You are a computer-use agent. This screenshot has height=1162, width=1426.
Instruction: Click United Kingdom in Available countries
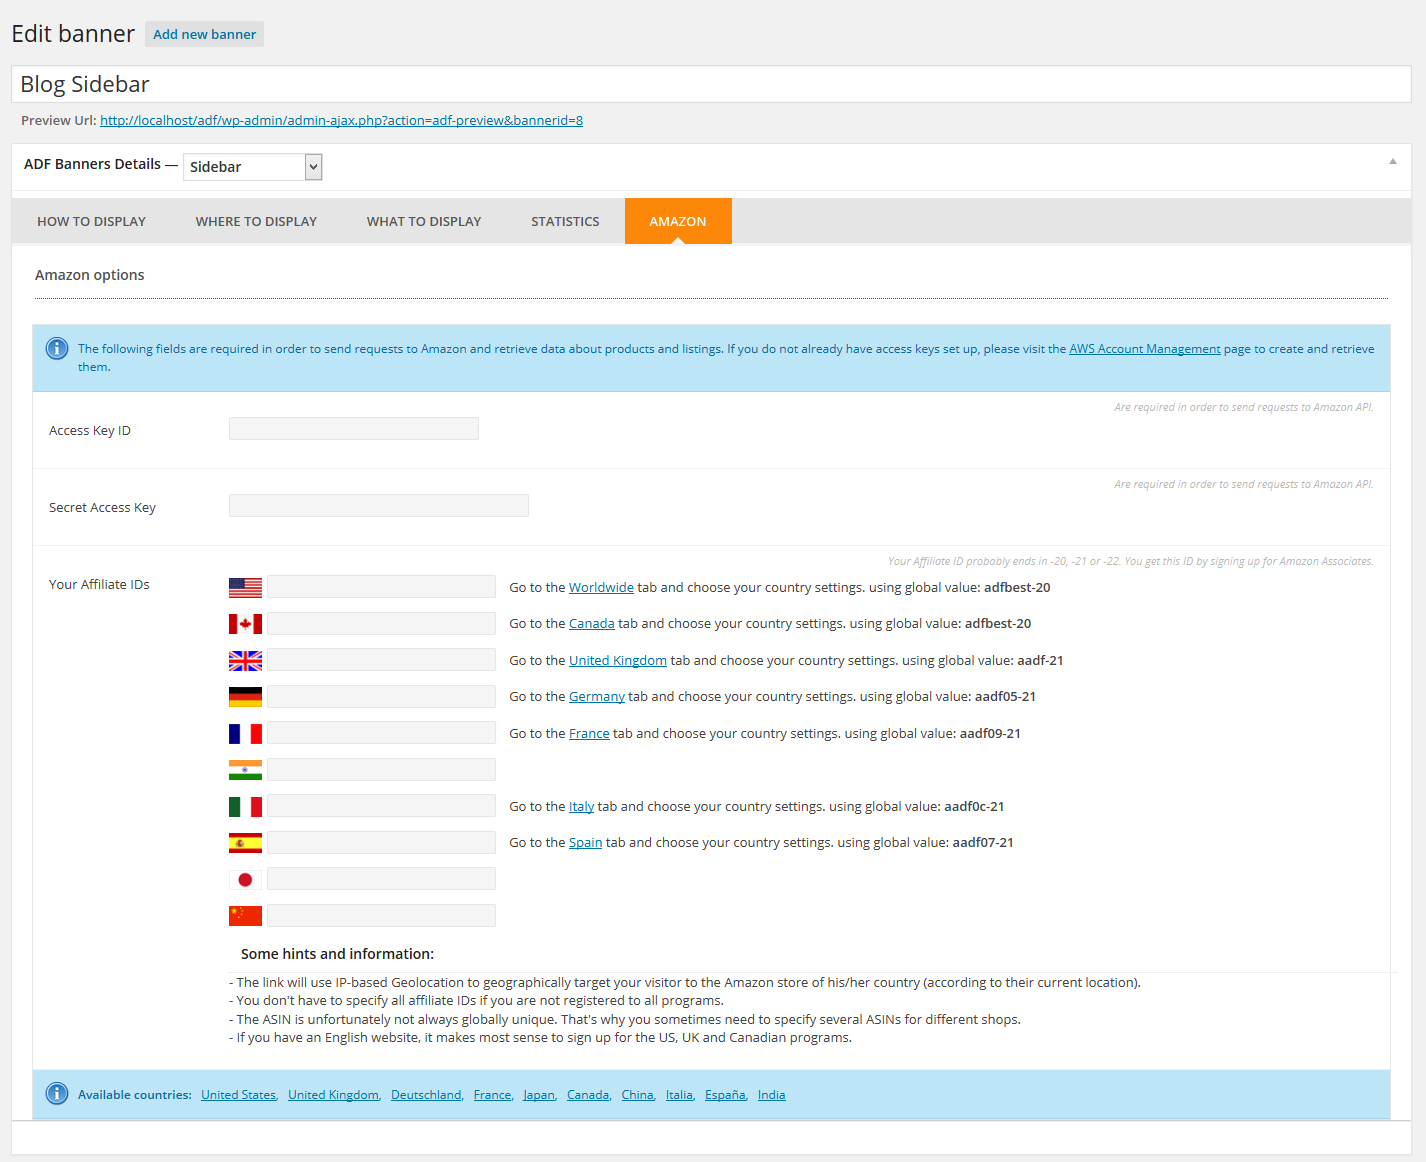pyautogui.click(x=333, y=1095)
